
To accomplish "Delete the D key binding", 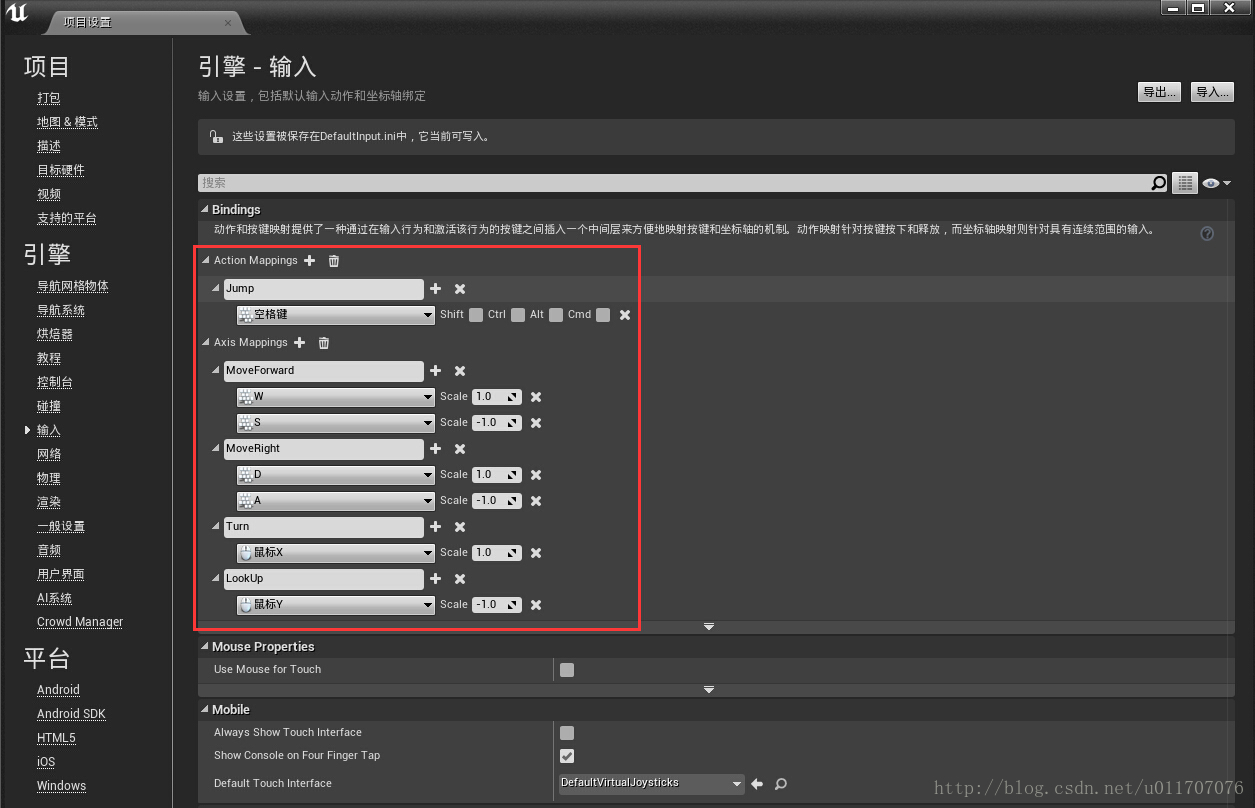I will click(536, 475).
